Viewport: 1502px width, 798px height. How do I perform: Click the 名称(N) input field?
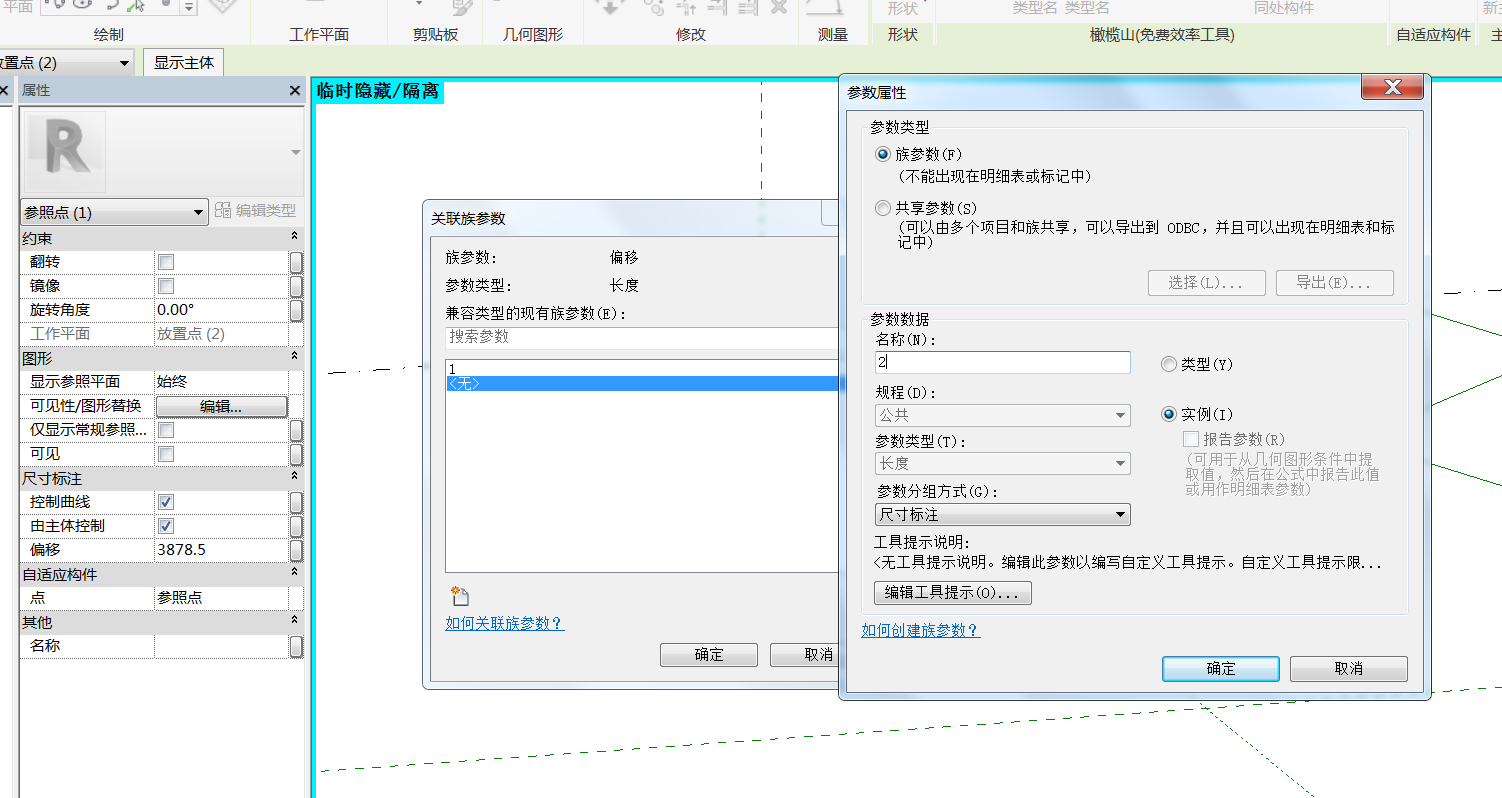1002,362
